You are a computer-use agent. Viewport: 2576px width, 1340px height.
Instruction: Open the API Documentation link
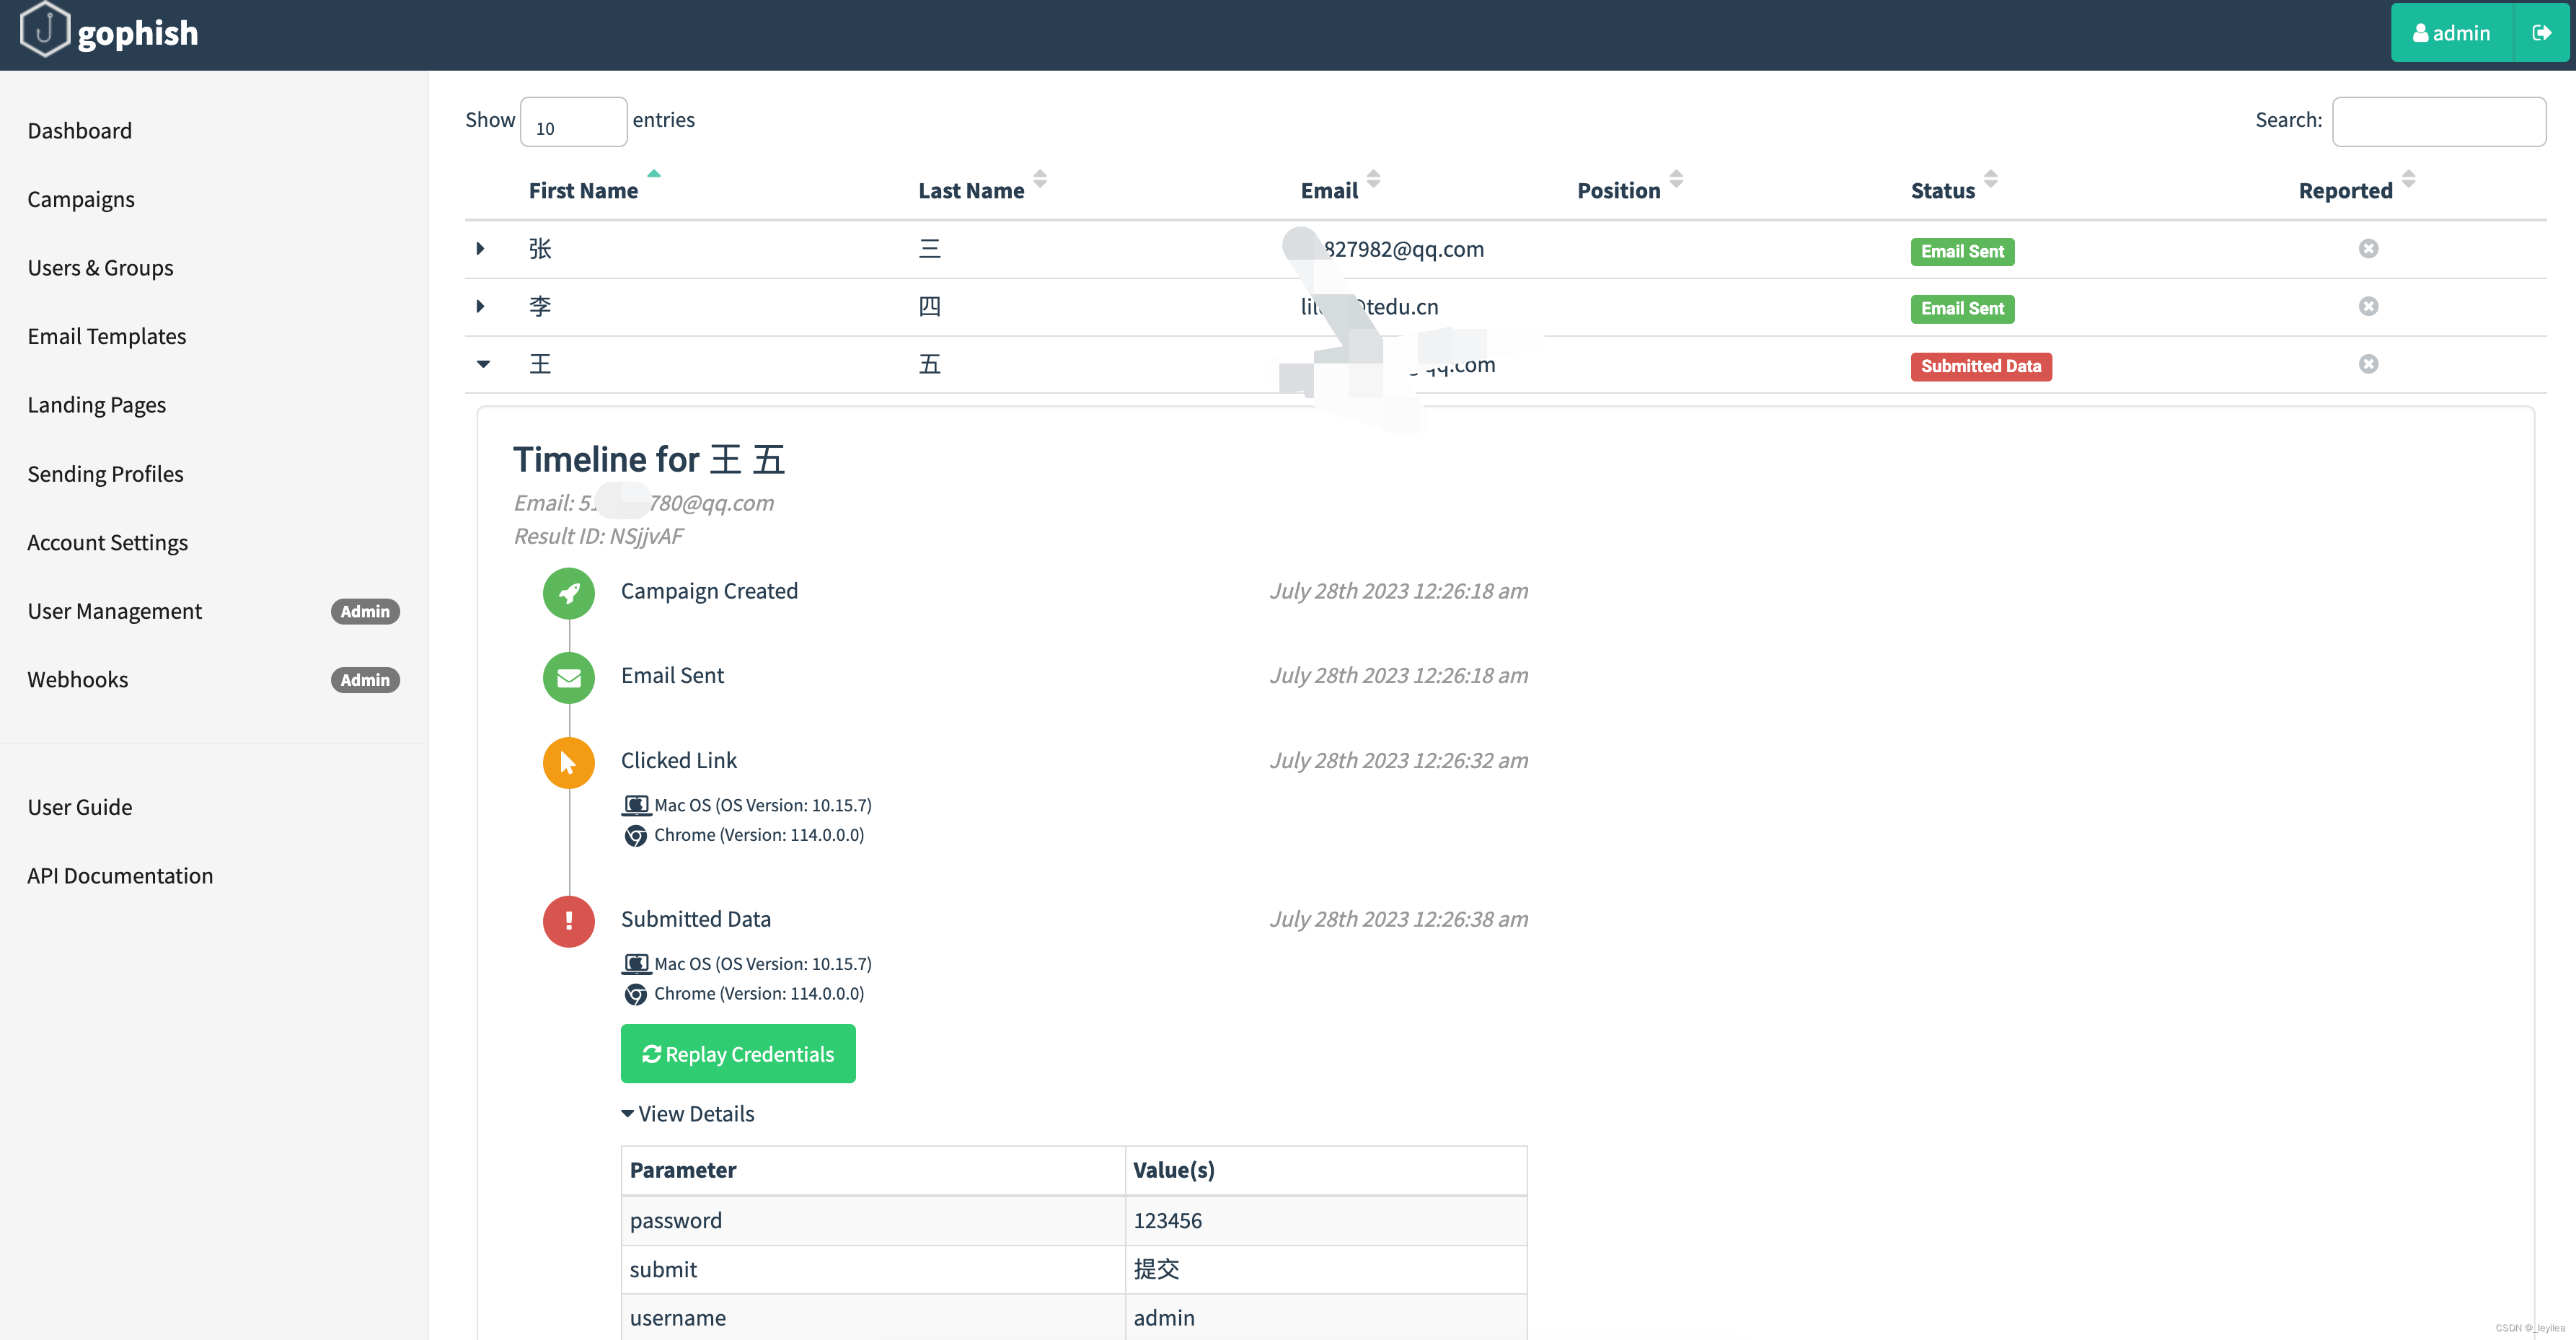pos(120,876)
